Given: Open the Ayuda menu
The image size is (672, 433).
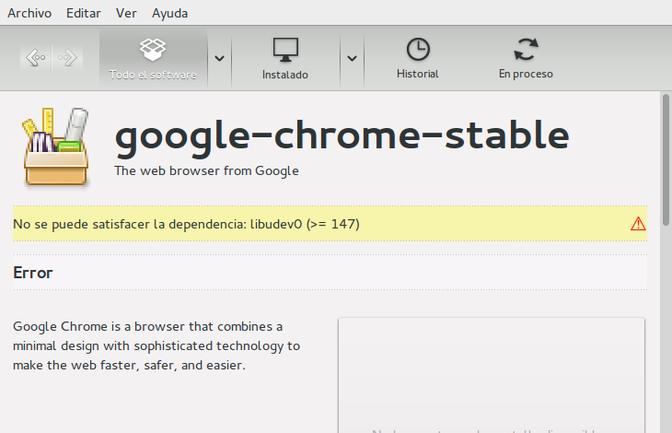Looking at the screenshot, I should [169, 13].
